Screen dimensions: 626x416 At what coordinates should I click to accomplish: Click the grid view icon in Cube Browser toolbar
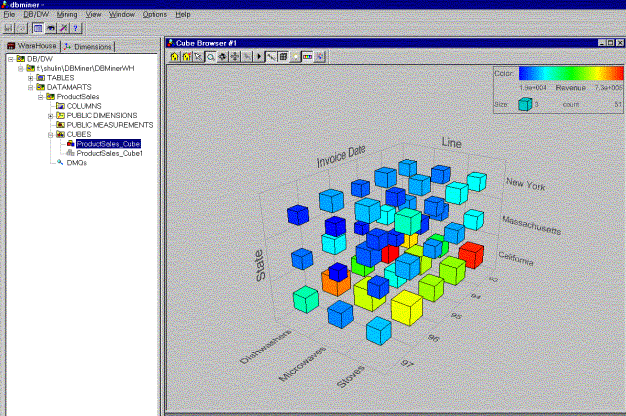(x=284, y=58)
